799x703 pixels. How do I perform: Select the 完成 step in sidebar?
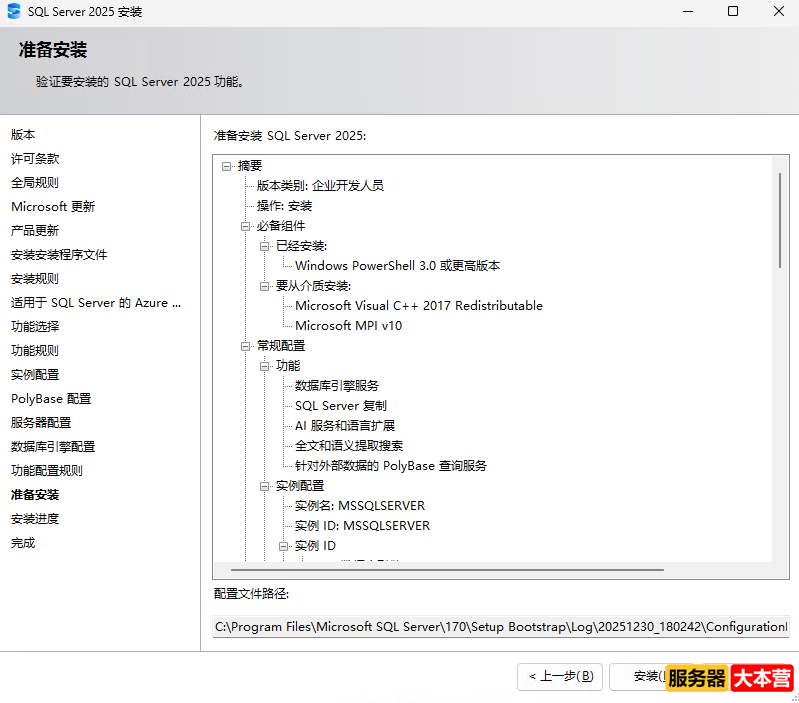coord(23,543)
